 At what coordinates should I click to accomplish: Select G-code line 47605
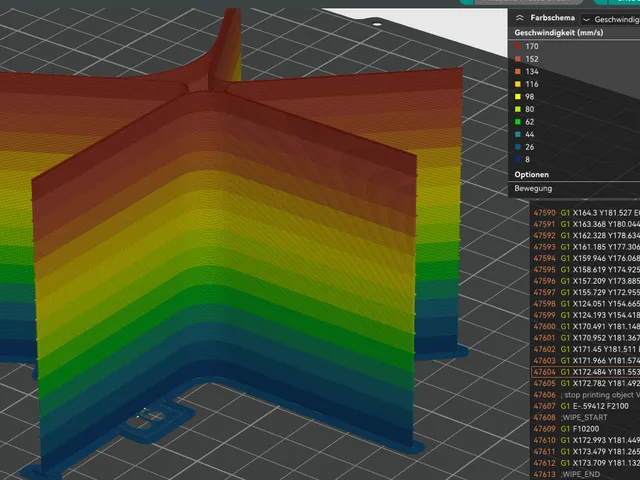[586, 383]
